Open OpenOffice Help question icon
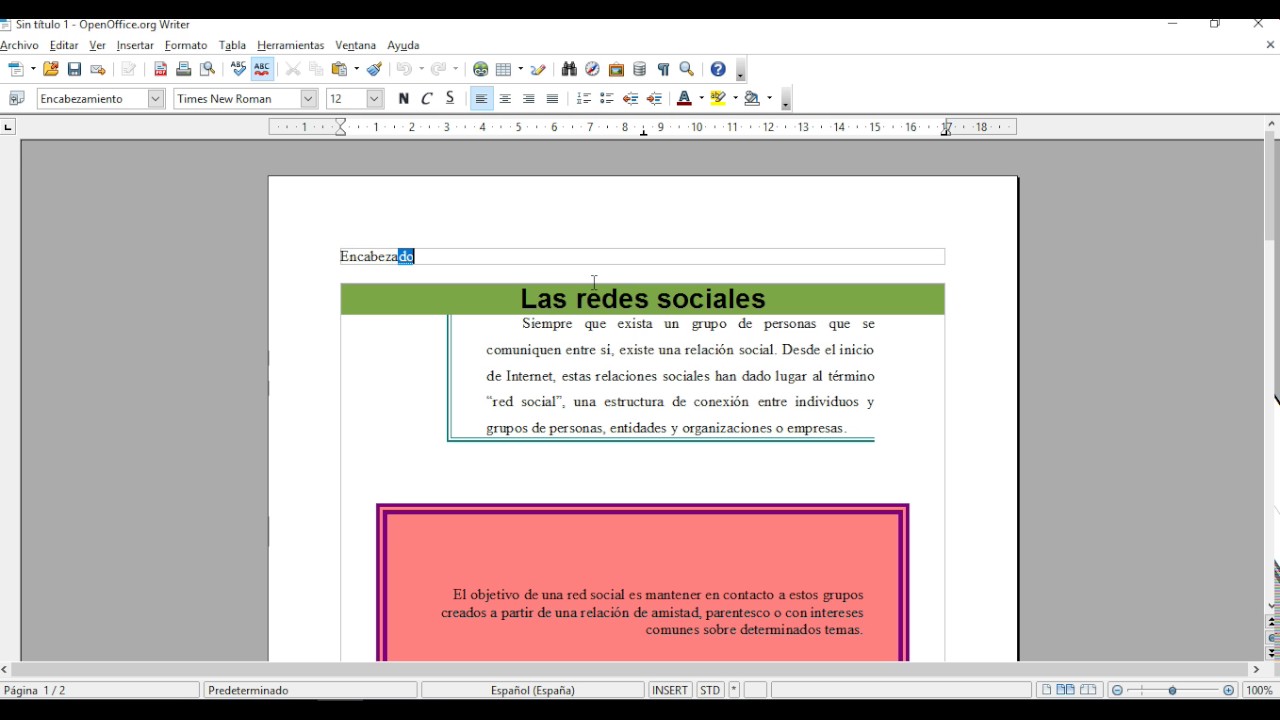Image resolution: width=1280 pixels, height=720 pixels. [x=718, y=69]
